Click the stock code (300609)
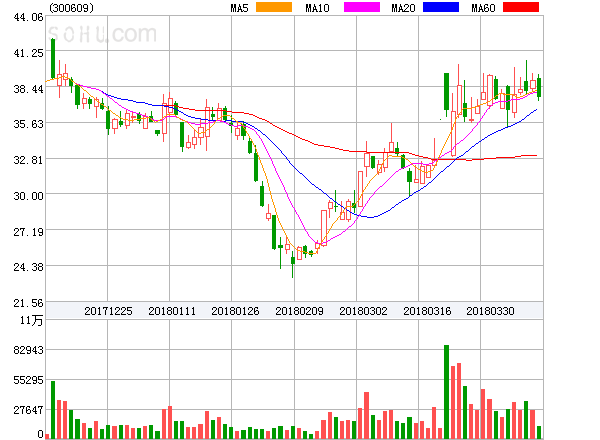This screenshot has width=600, height=440. (72, 8)
